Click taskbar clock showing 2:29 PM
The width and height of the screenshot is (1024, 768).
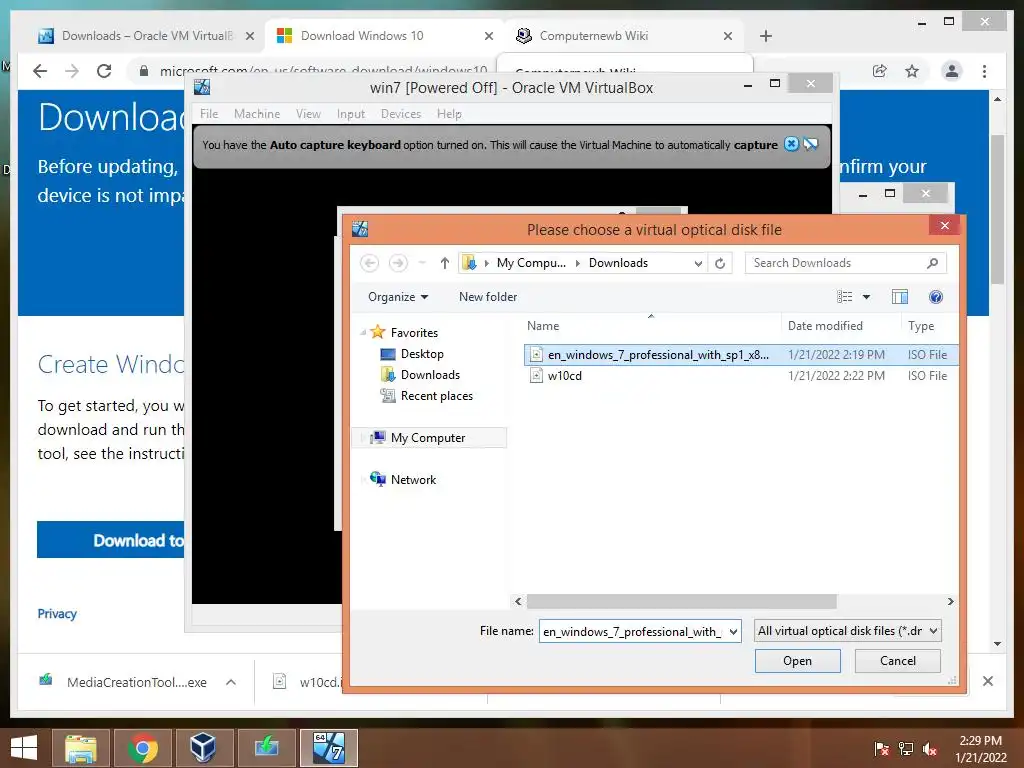[980, 749]
